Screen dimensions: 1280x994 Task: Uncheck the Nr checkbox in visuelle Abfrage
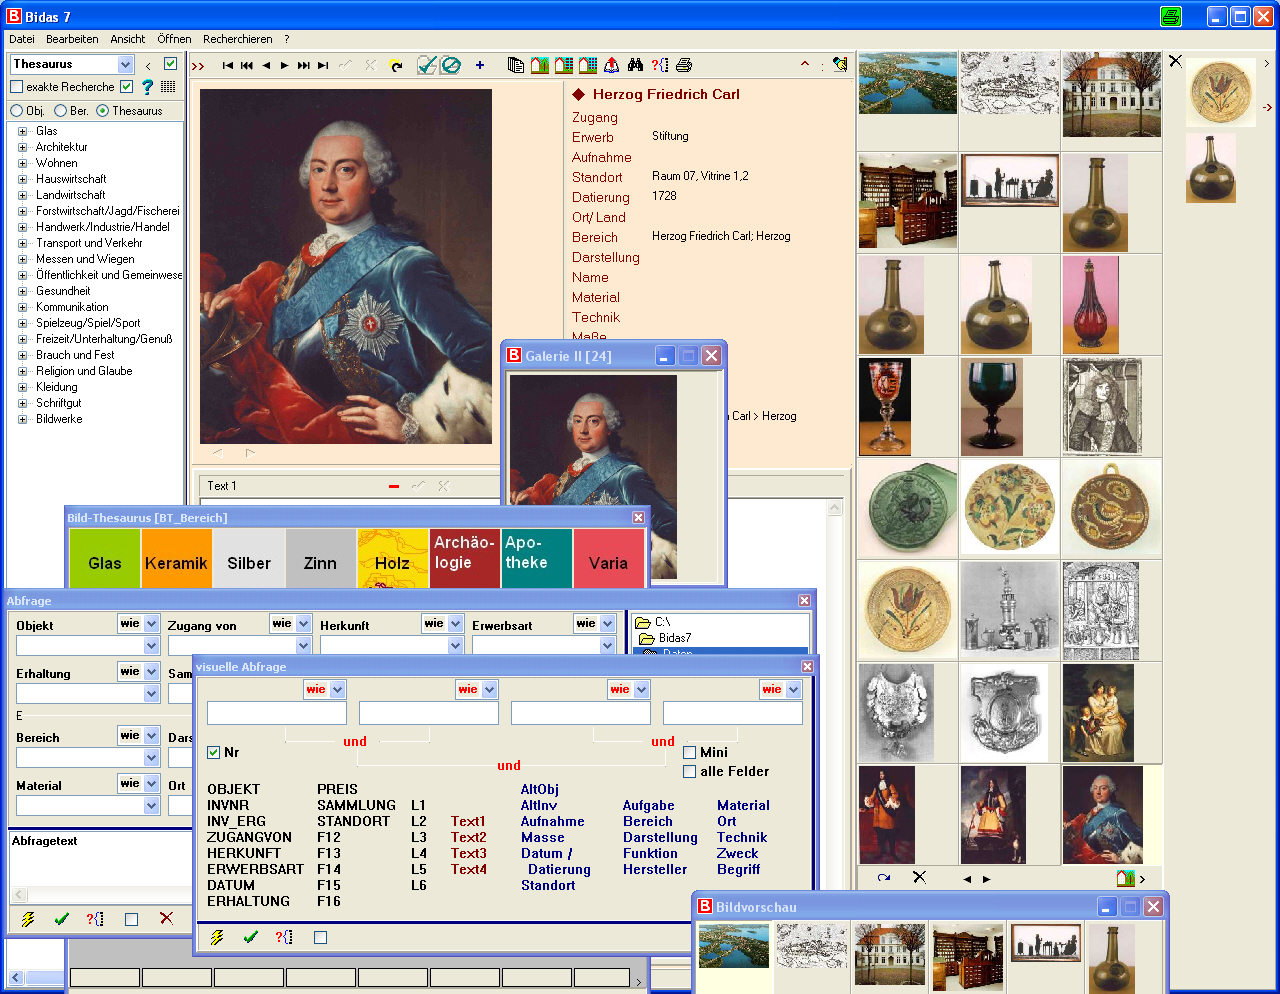(x=213, y=752)
